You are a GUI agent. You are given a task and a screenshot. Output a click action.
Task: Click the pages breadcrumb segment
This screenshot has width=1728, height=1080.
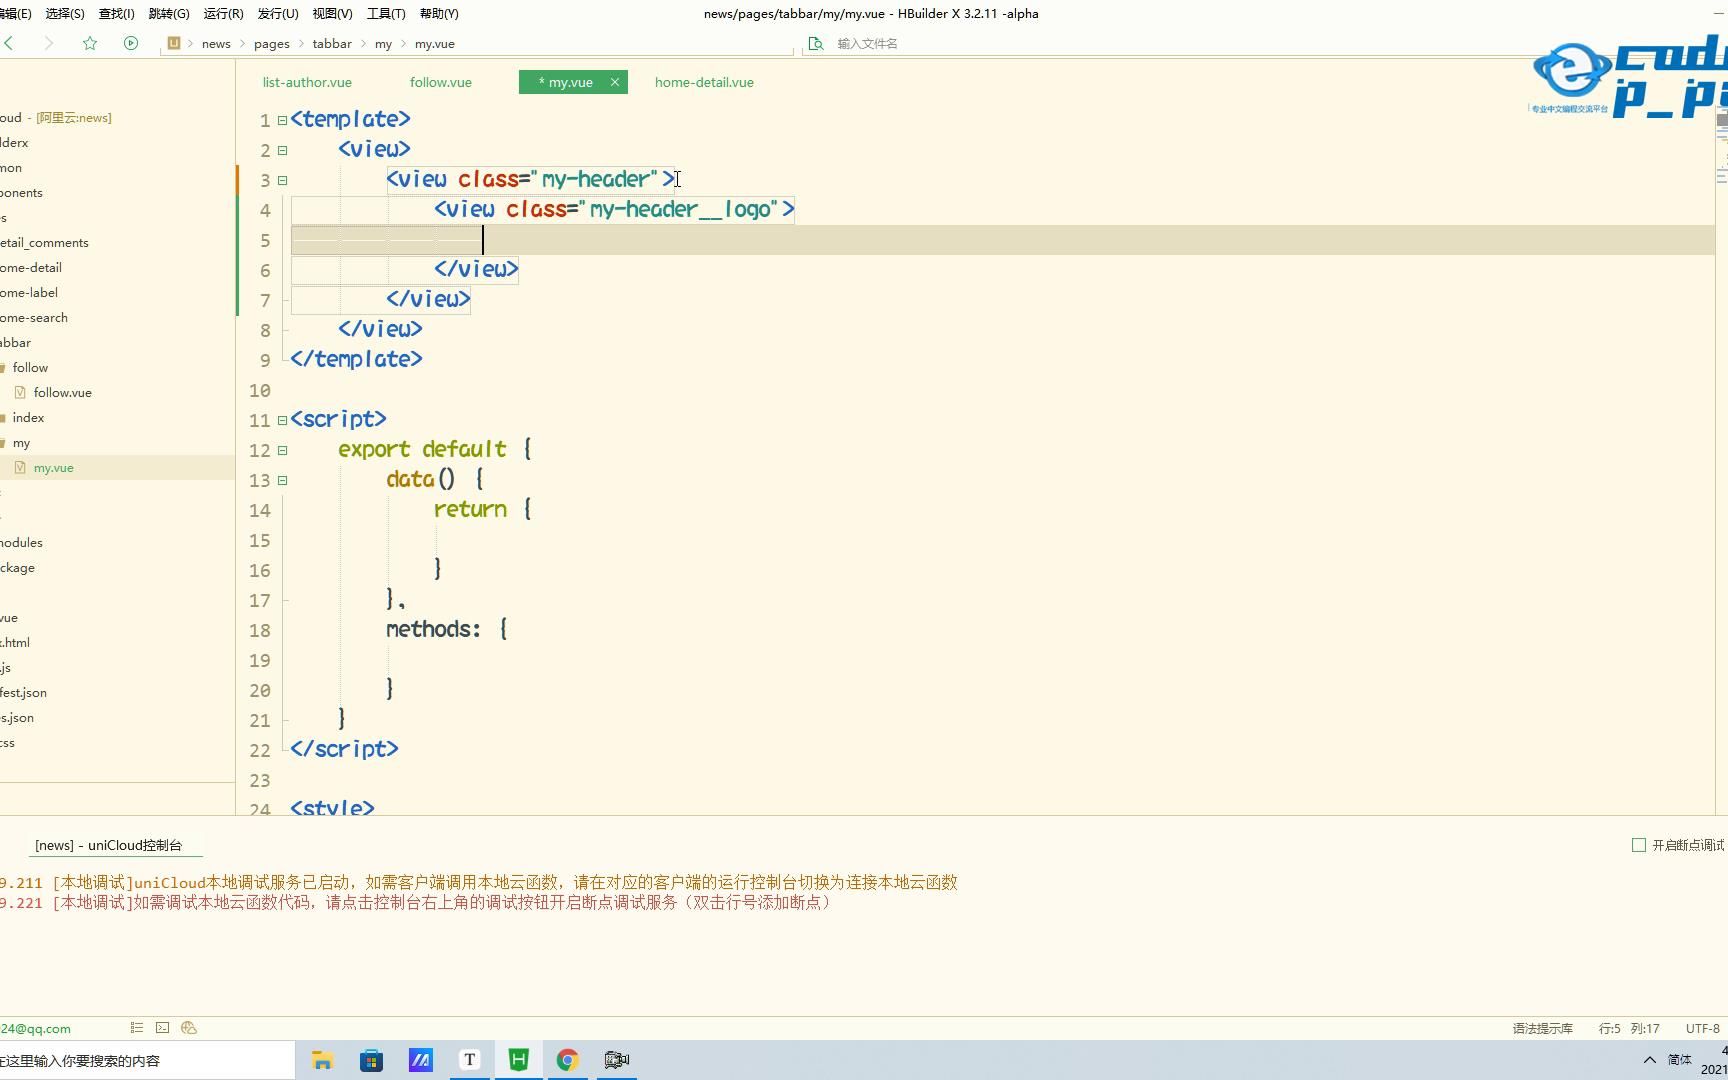pos(272,43)
